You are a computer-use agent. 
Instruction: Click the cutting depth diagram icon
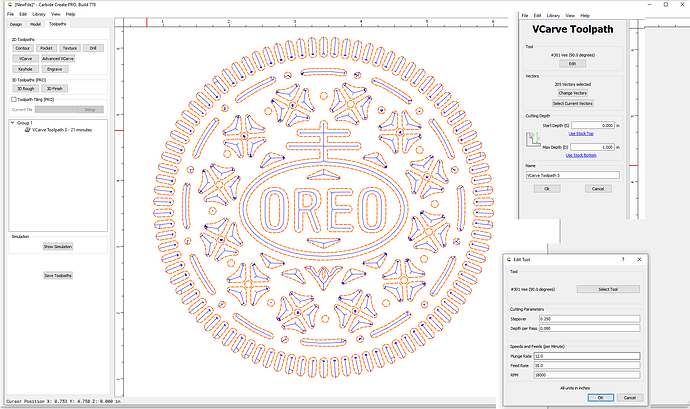coord(533,139)
